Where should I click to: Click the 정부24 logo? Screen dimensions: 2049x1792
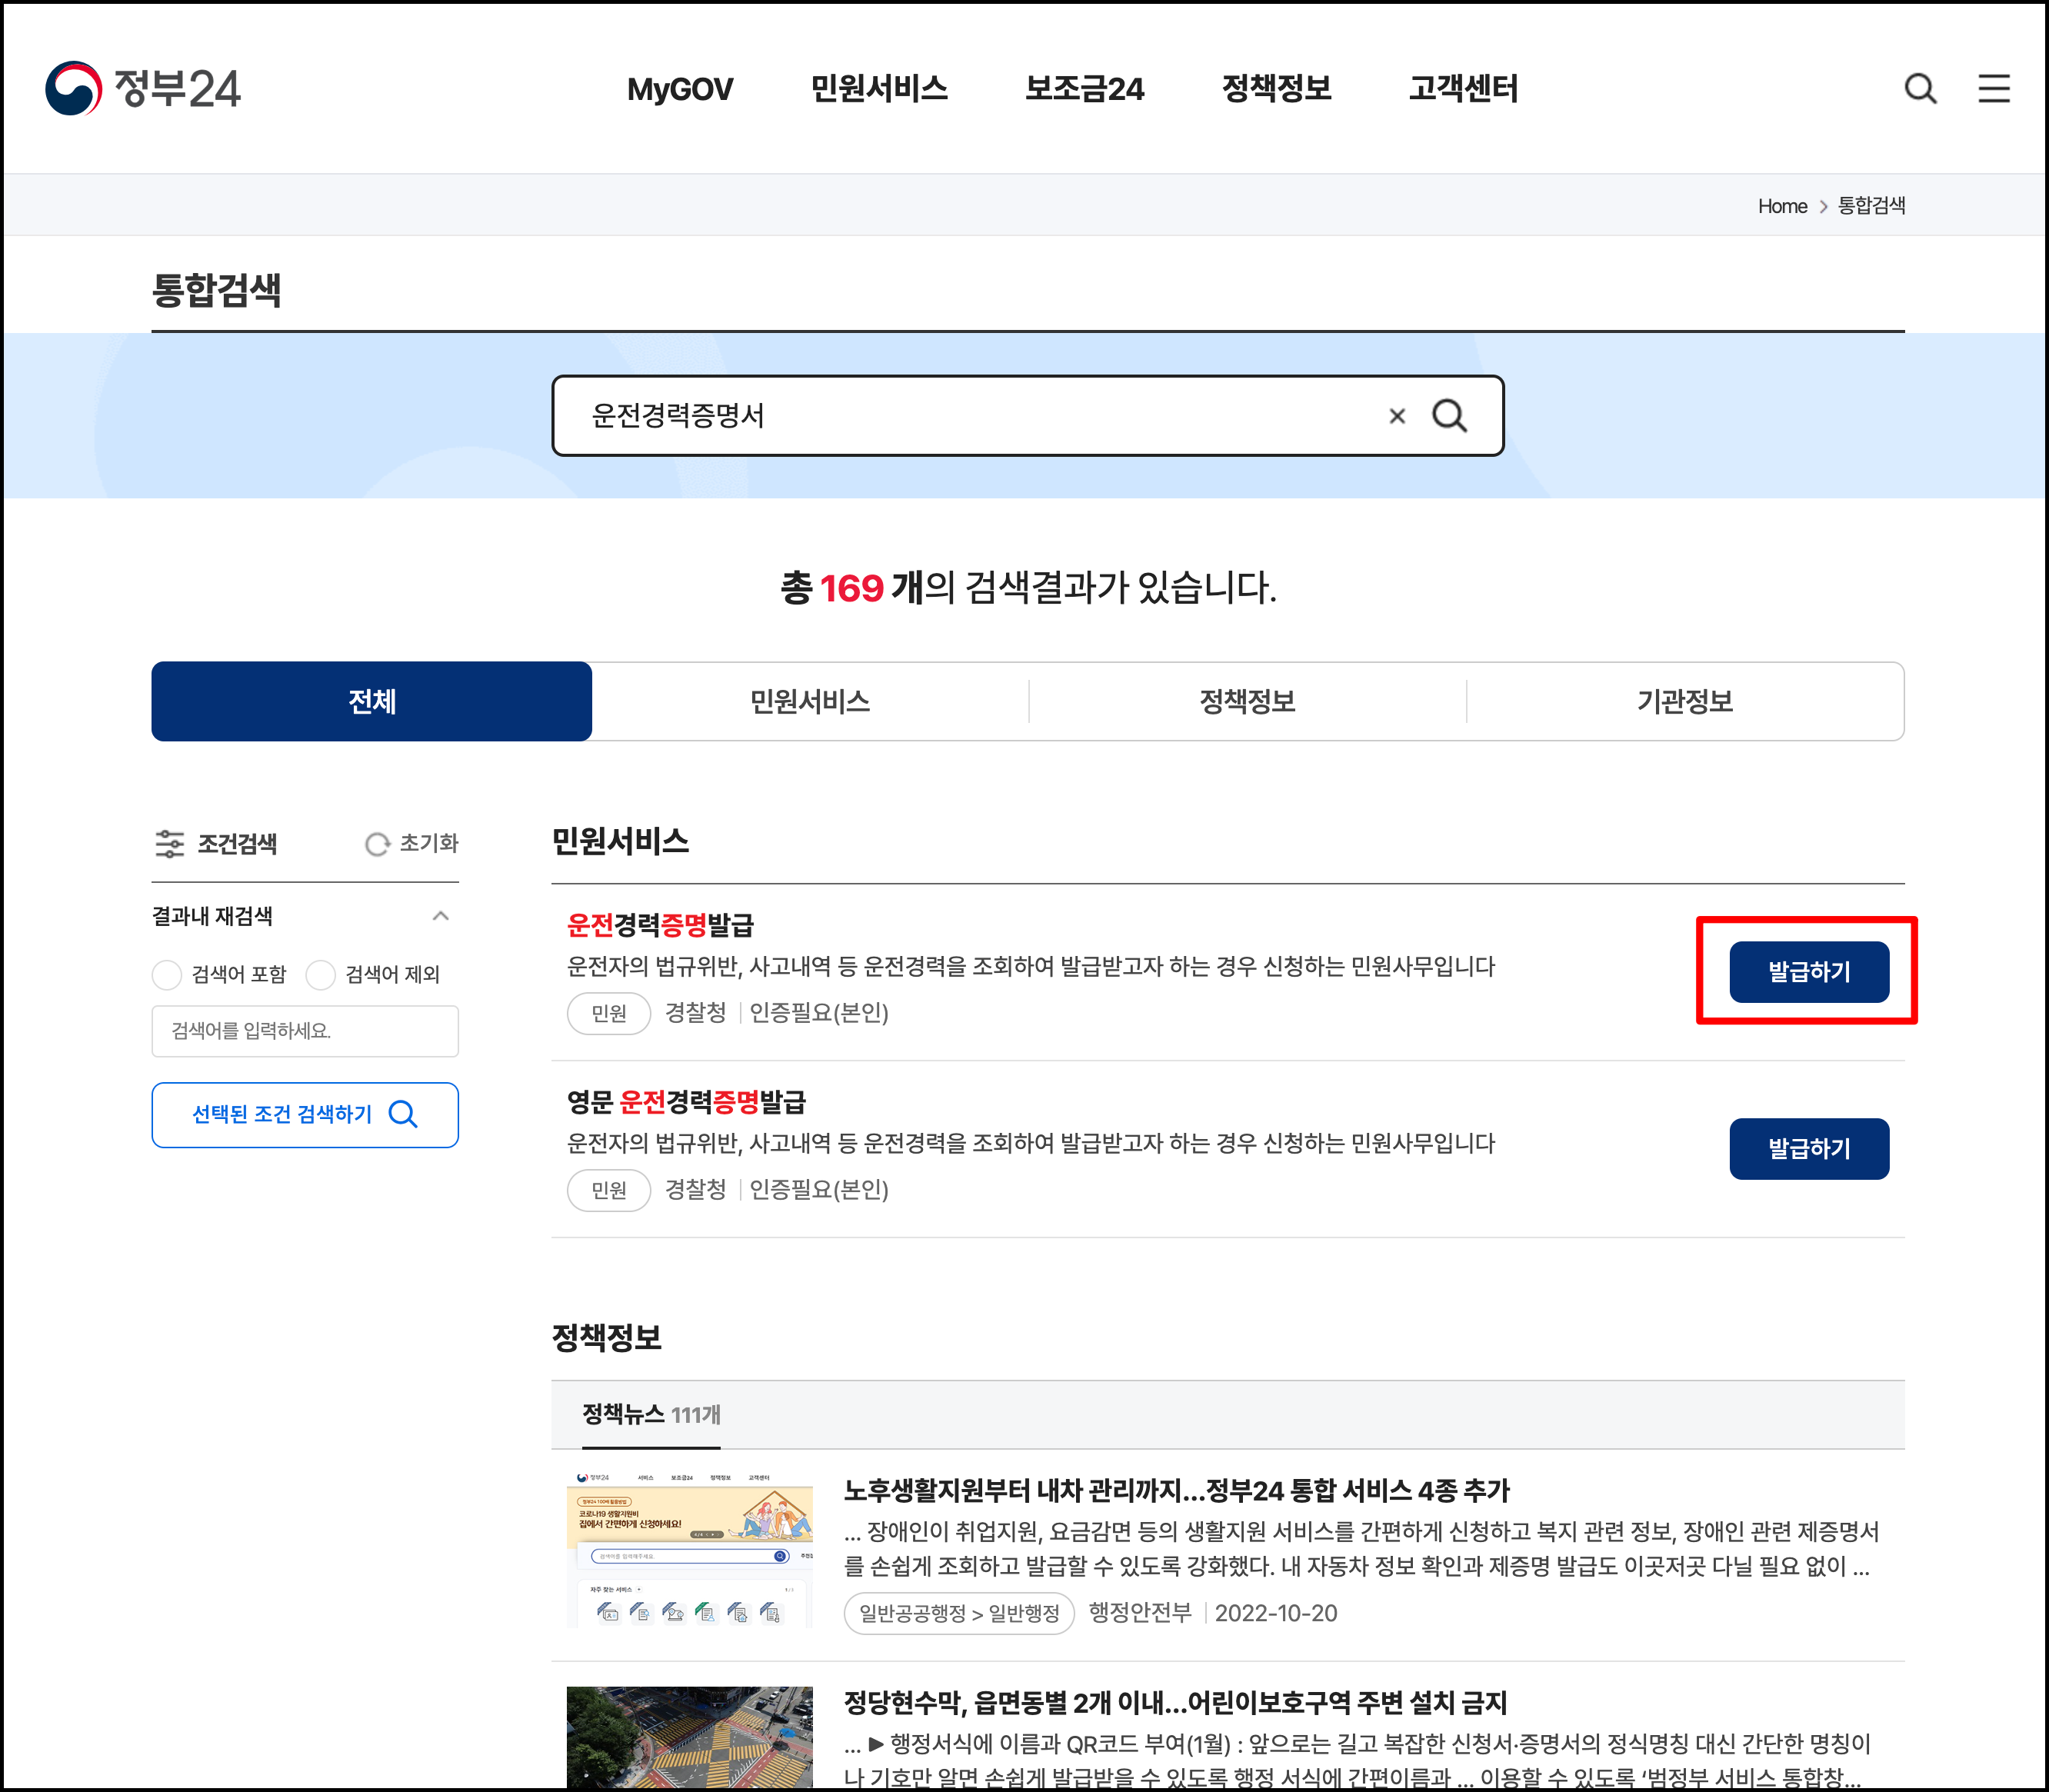[143, 89]
